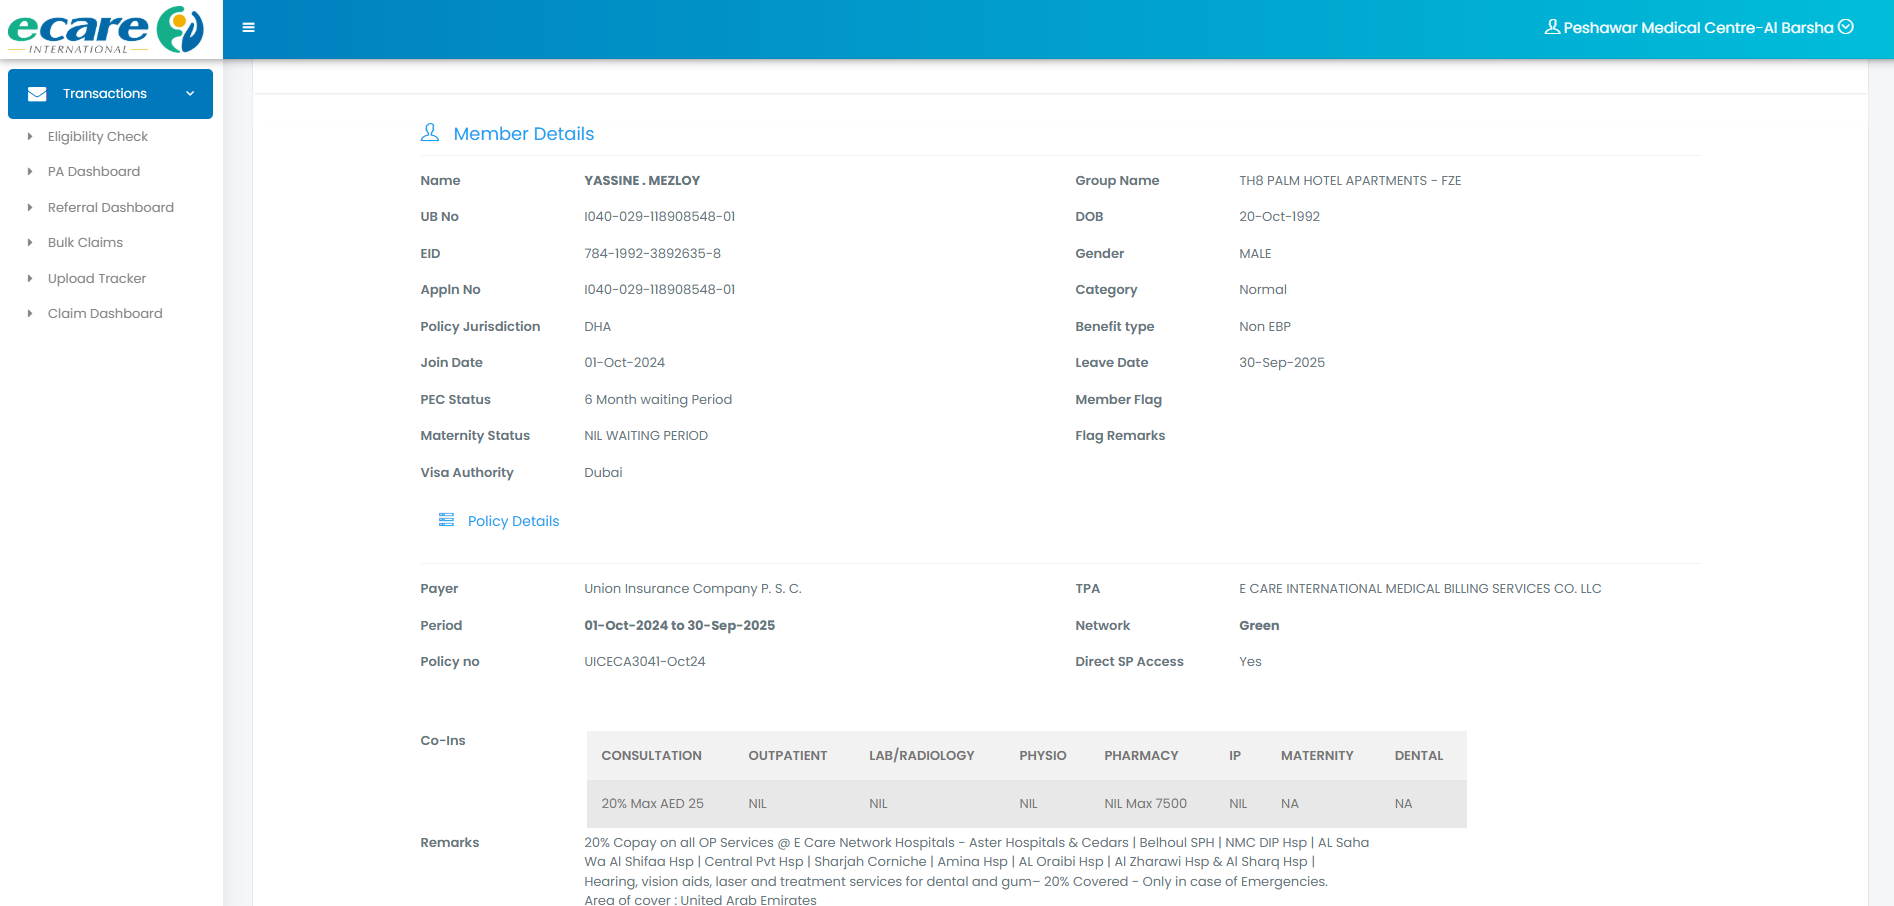Expand the Eligibility Check arrow
1894x906 pixels.
tap(30, 137)
